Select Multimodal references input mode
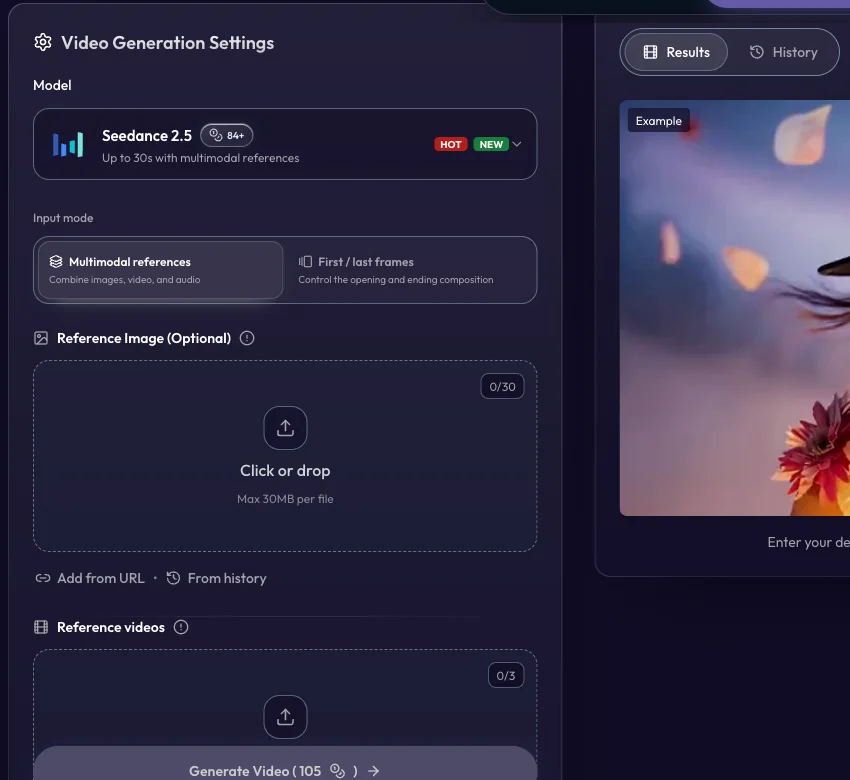850x780 pixels. [160, 270]
